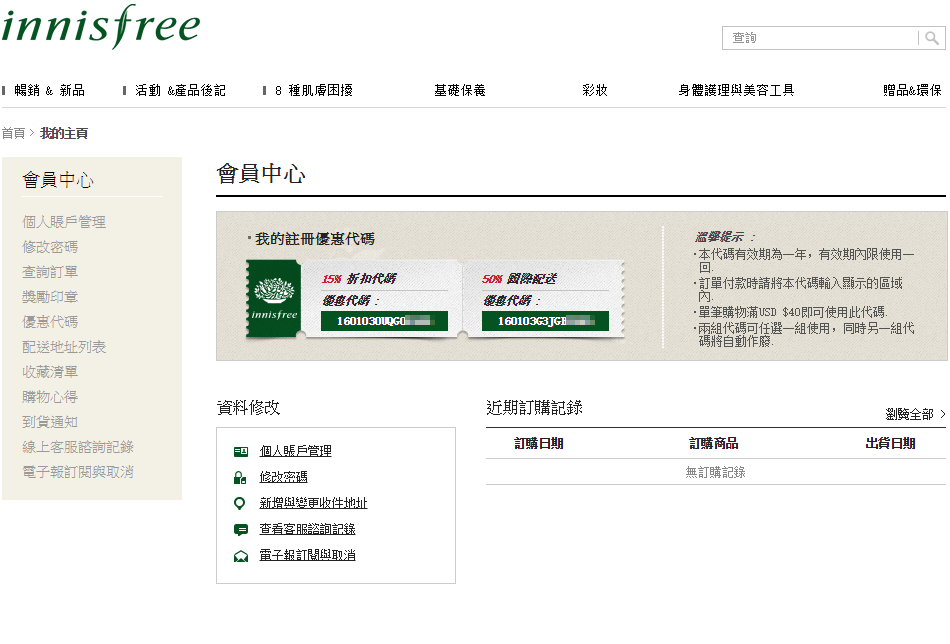
Task: Click 我的主頁 breadcrumb item
Action: [x=64, y=133]
